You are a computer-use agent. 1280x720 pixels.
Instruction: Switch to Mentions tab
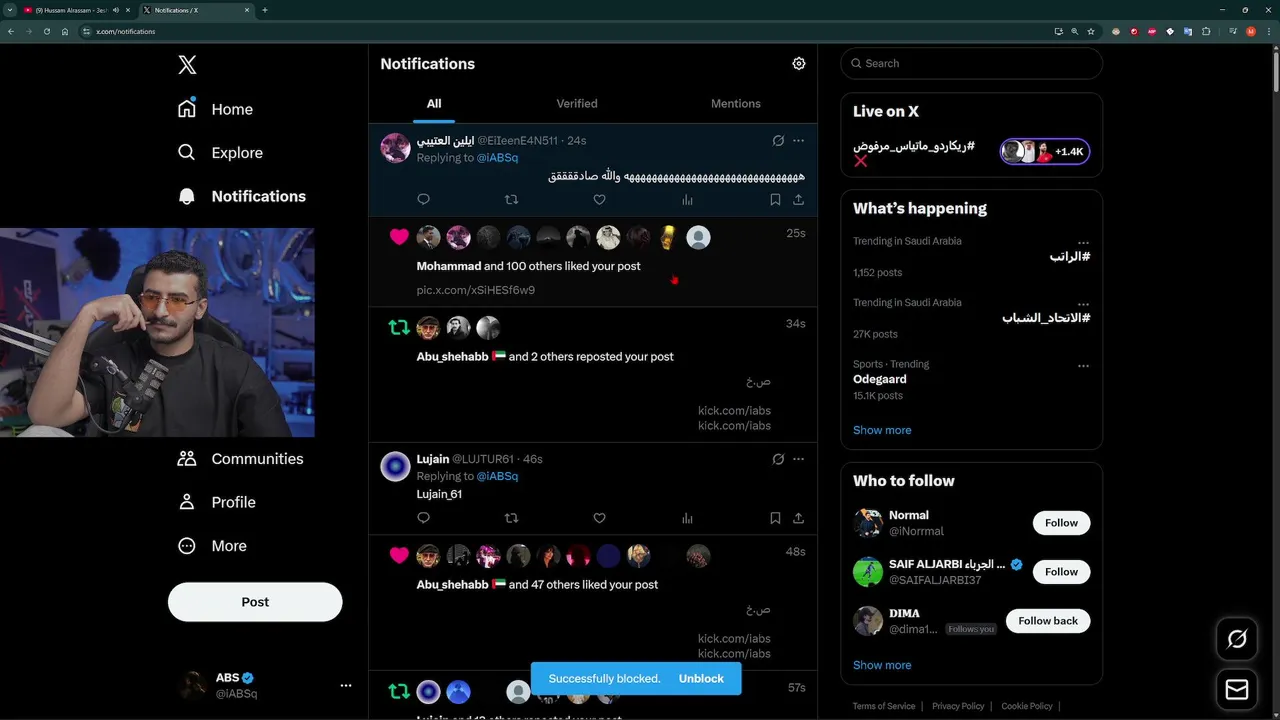click(736, 104)
